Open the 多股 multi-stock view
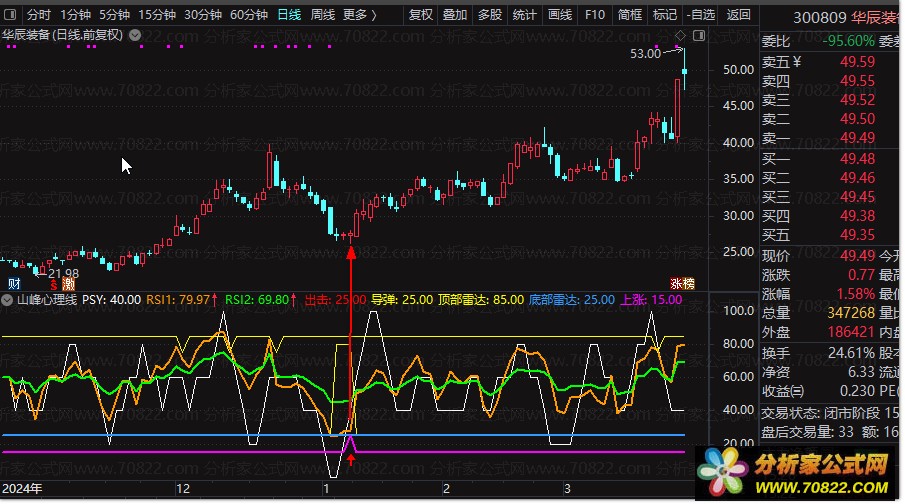Viewport: 905px width, 504px height. click(489, 14)
